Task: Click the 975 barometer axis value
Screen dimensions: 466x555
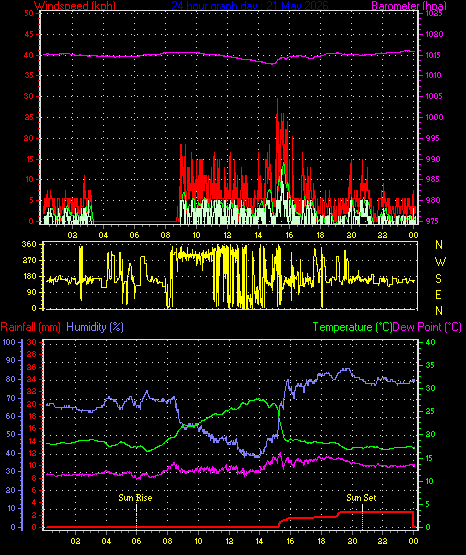Action: pyautogui.click(x=432, y=221)
